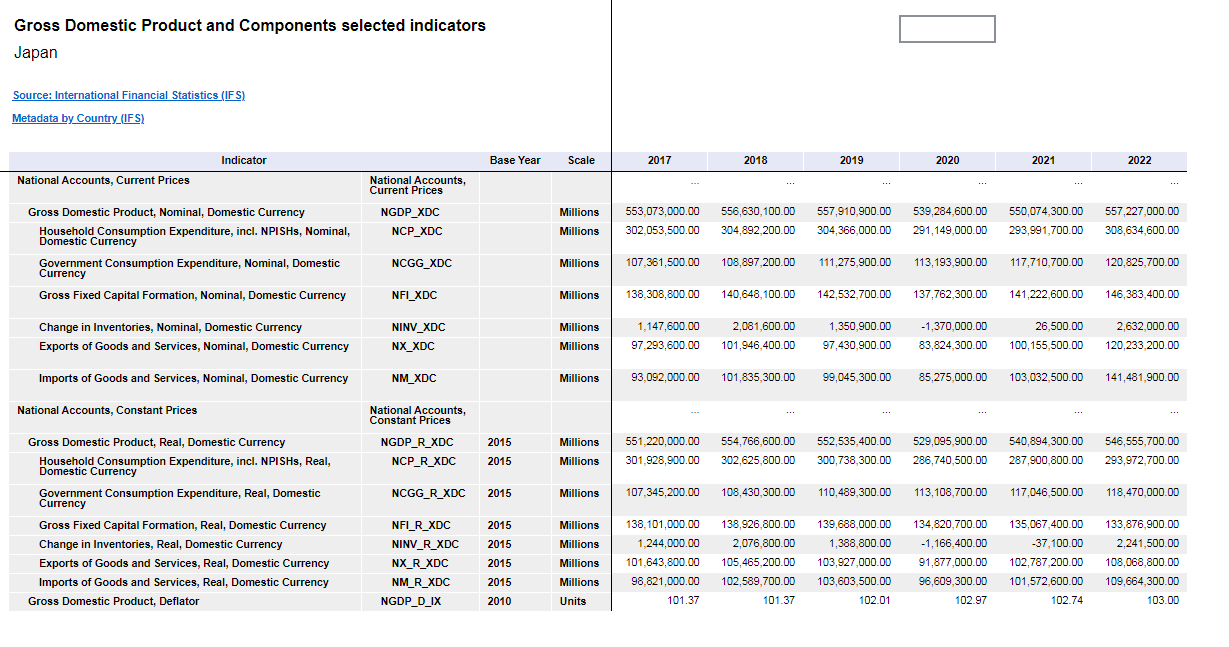Screen dimensions: 1229x647
Task: Select the National Accounts, Constant Prices row label
Action: [107, 411]
